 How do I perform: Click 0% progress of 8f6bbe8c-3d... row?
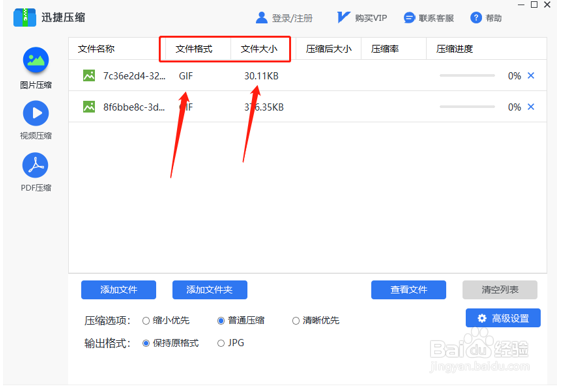pos(514,107)
